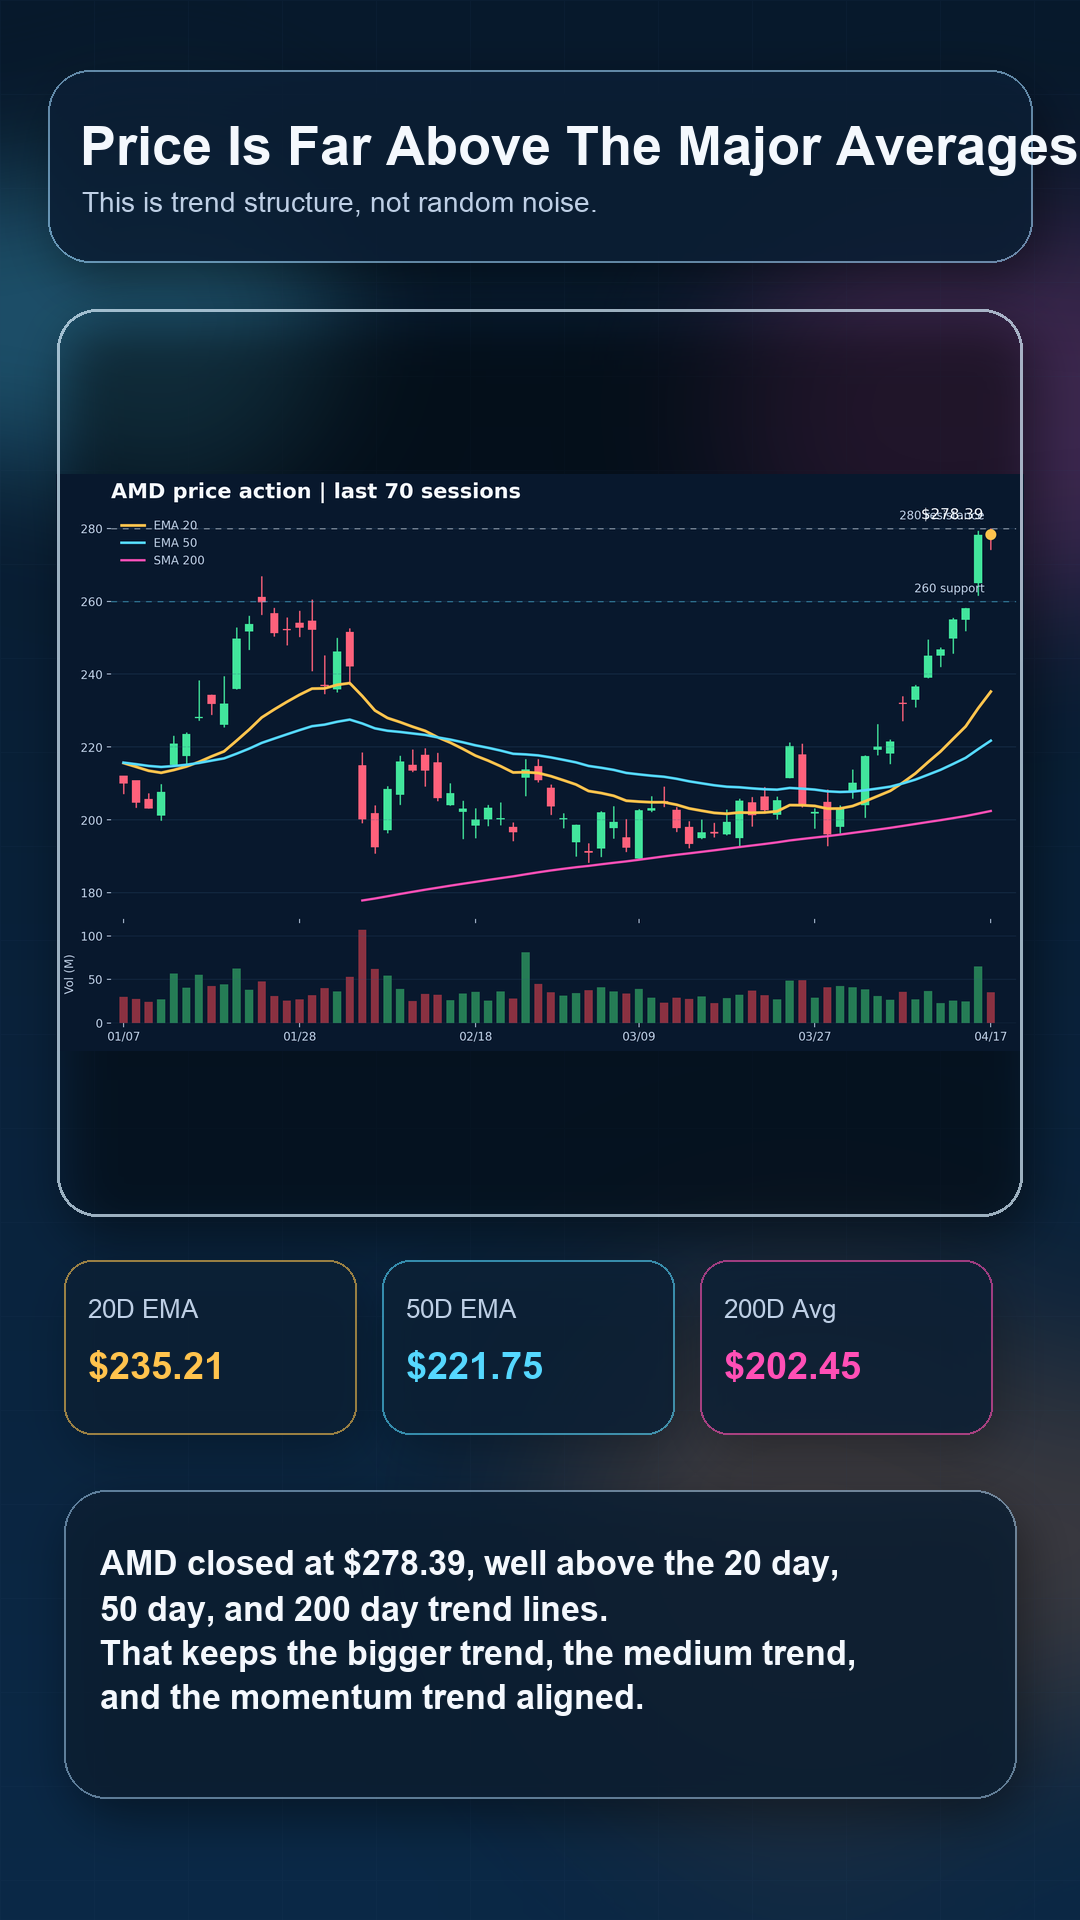Click the 03/27 date label

(x=815, y=1037)
